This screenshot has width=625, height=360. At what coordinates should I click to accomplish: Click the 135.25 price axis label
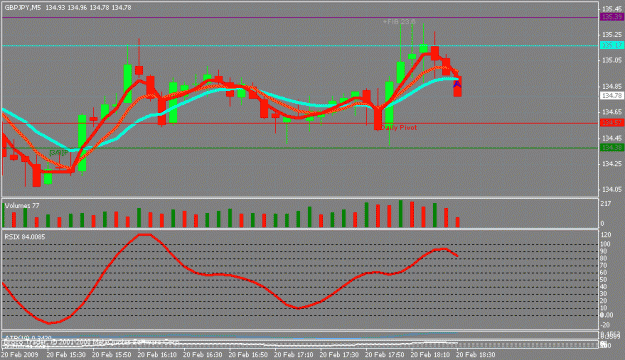[x=612, y=34]
